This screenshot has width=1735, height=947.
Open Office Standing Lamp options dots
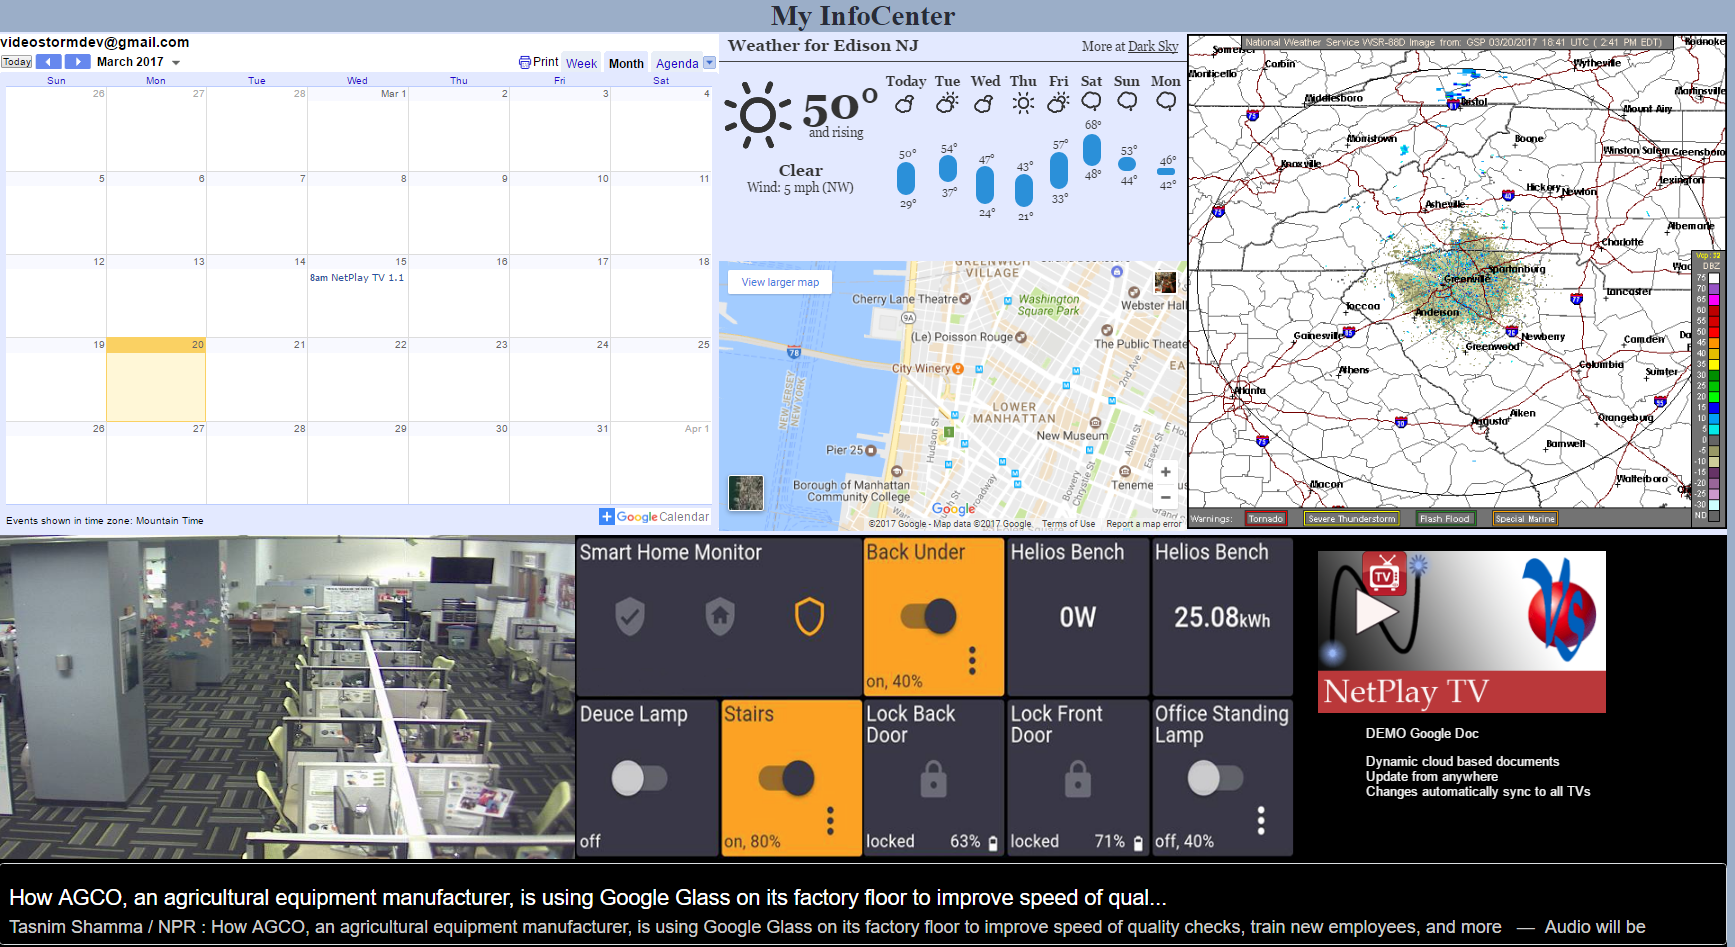[1261, 821]
